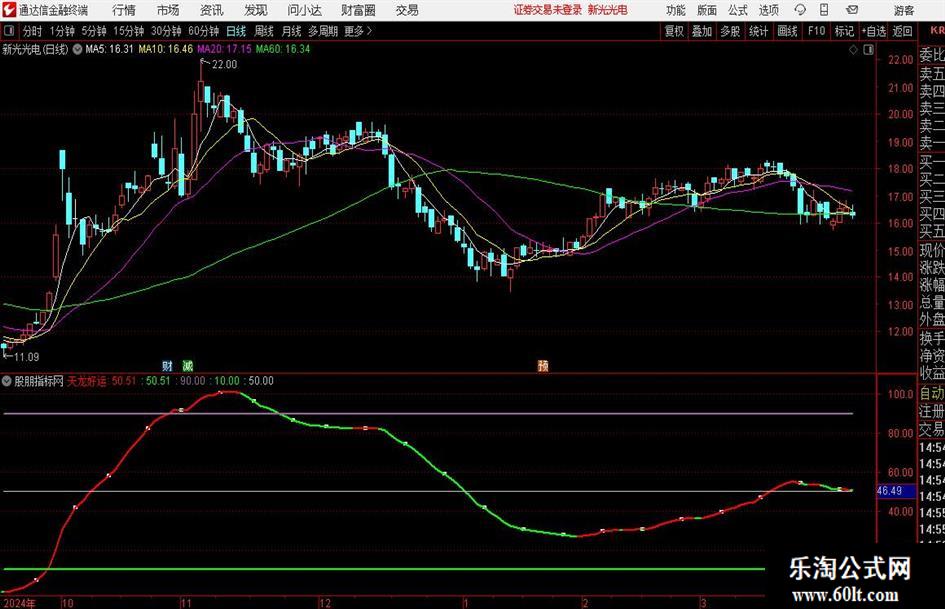Add stock with the +自选 button
This screenshot has width=945, height=609.
click(x=874, y=31)
